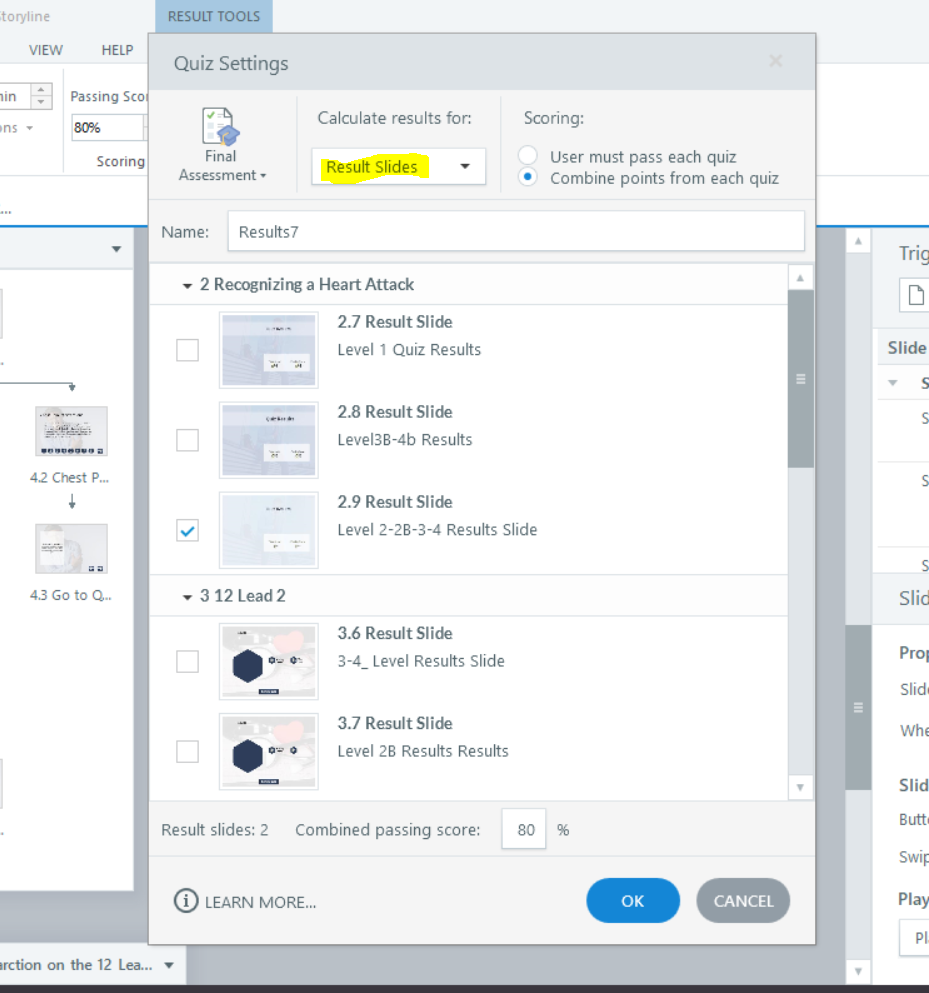Screen dimensions: 929x993
Task: Select the 4.3 Go to Q... slide thumbnail
Action: [71, 548]
